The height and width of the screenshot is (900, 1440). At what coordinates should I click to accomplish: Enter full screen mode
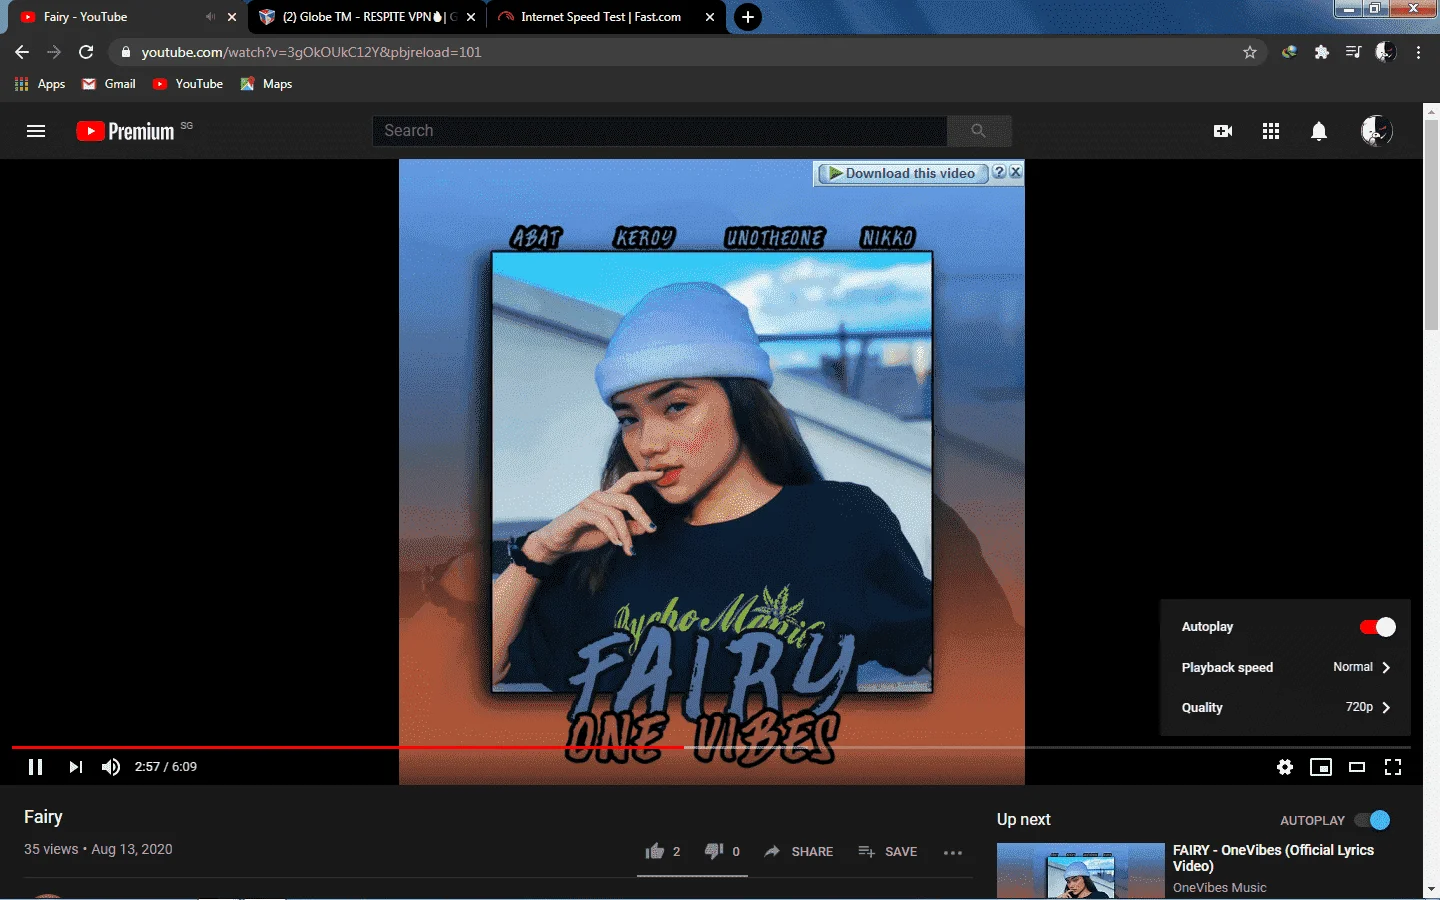coord(1393,767)
